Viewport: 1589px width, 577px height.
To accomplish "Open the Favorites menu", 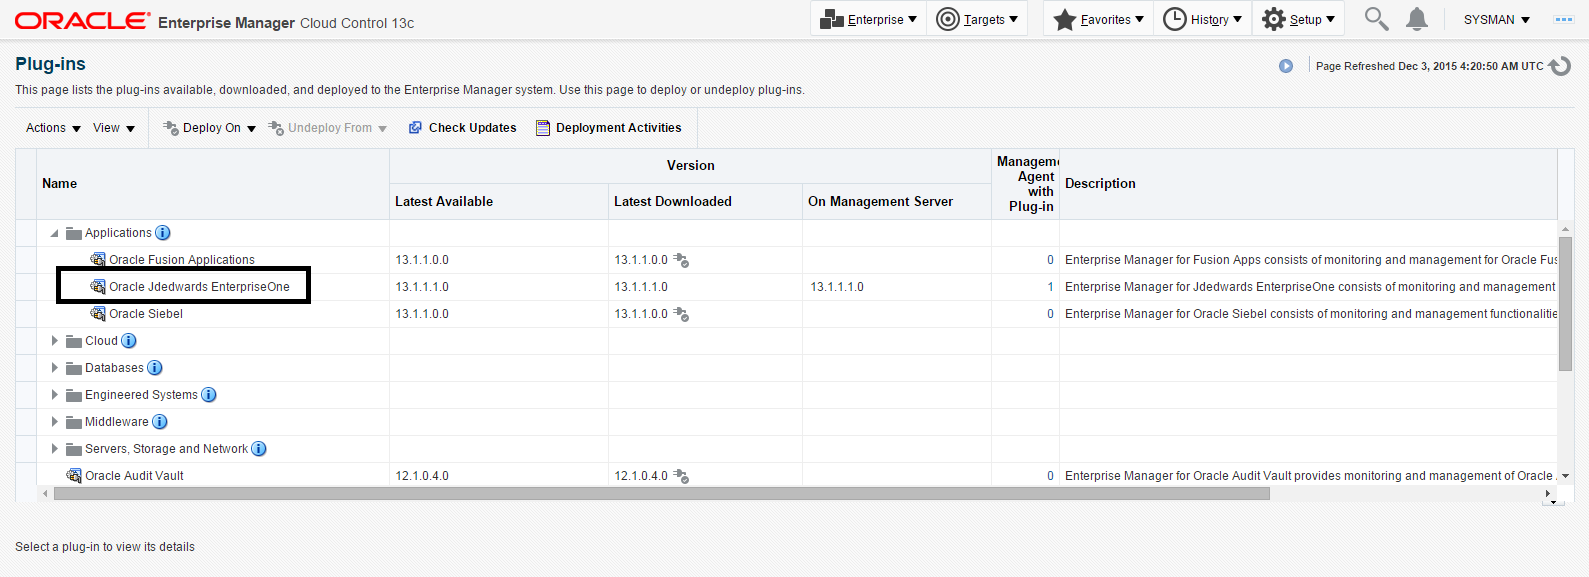I will [x=1098, y=19].
